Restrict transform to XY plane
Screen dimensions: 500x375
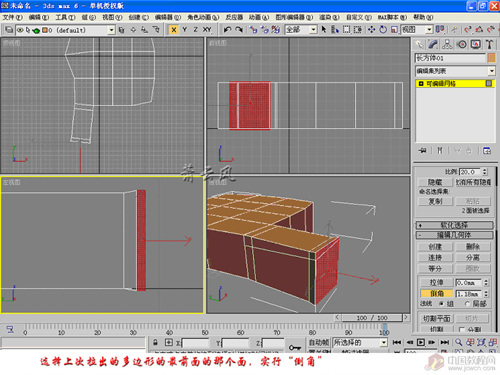click(x=207, y=30)
